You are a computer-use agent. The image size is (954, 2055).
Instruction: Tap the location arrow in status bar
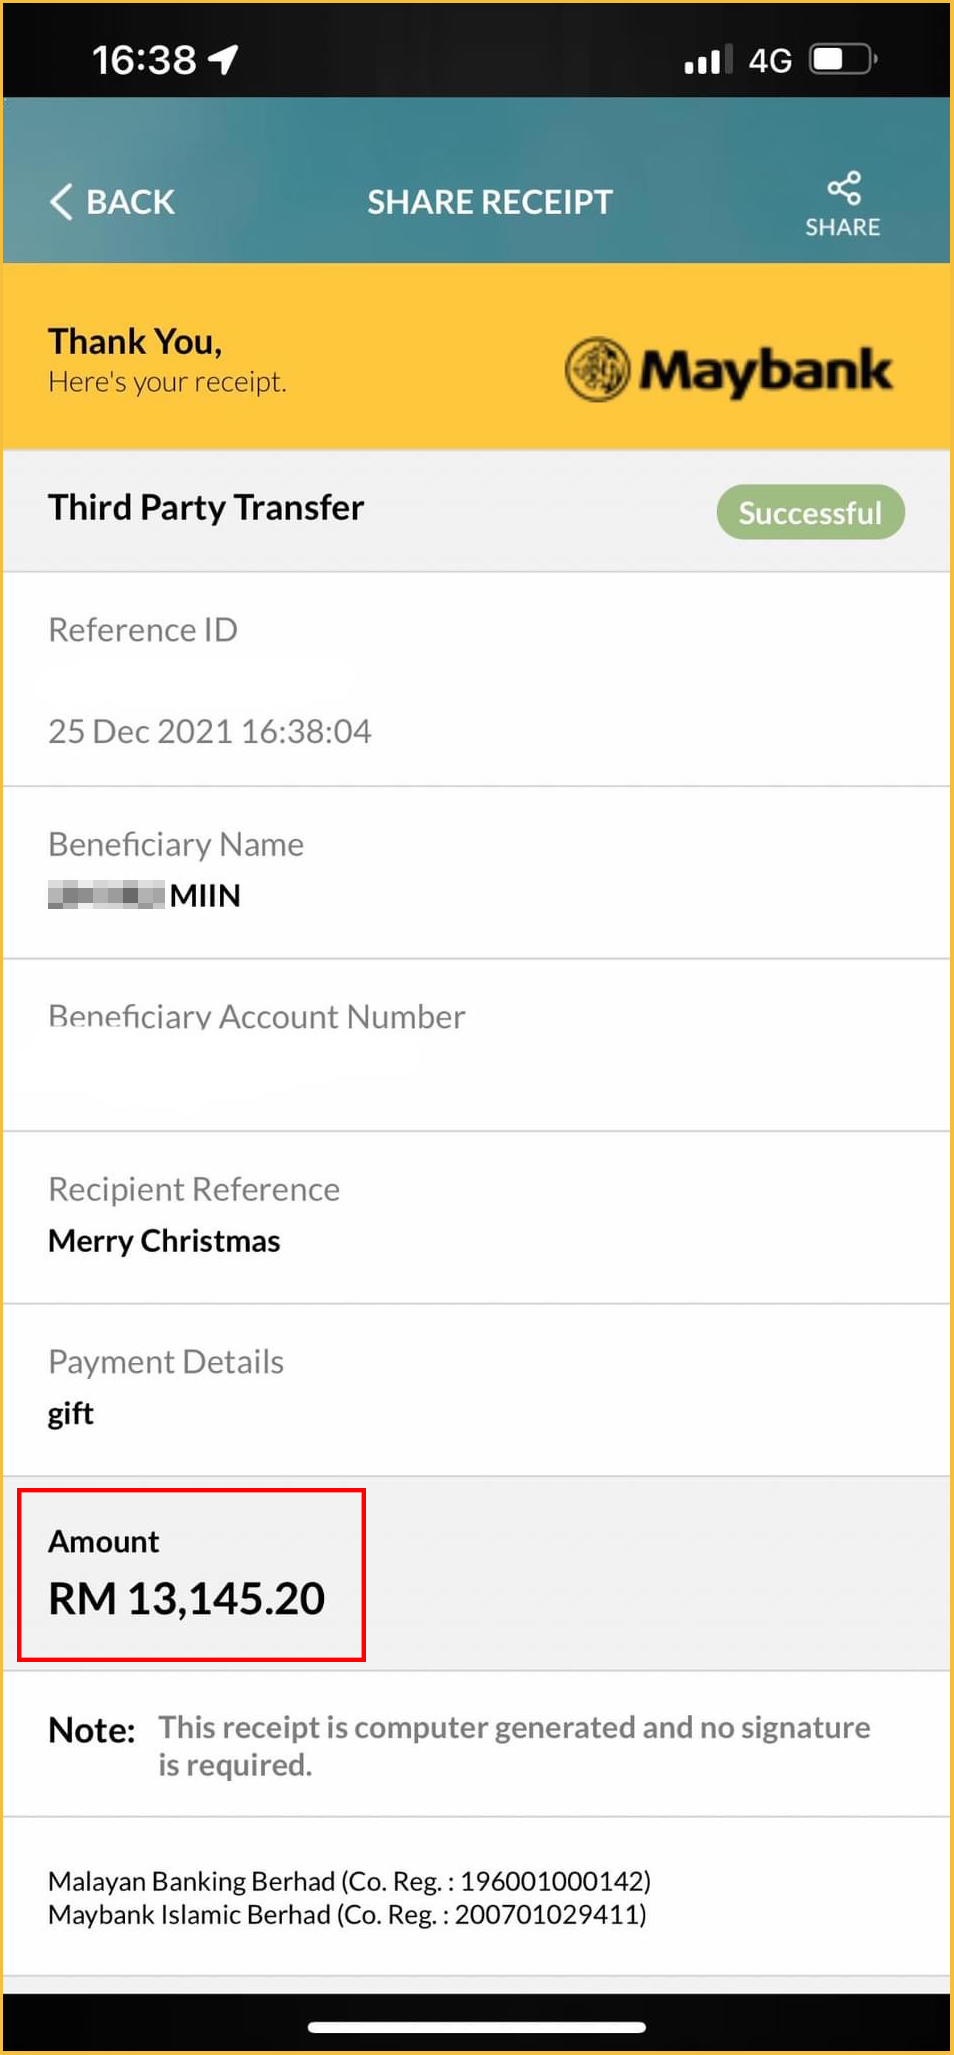pos(224,60)
